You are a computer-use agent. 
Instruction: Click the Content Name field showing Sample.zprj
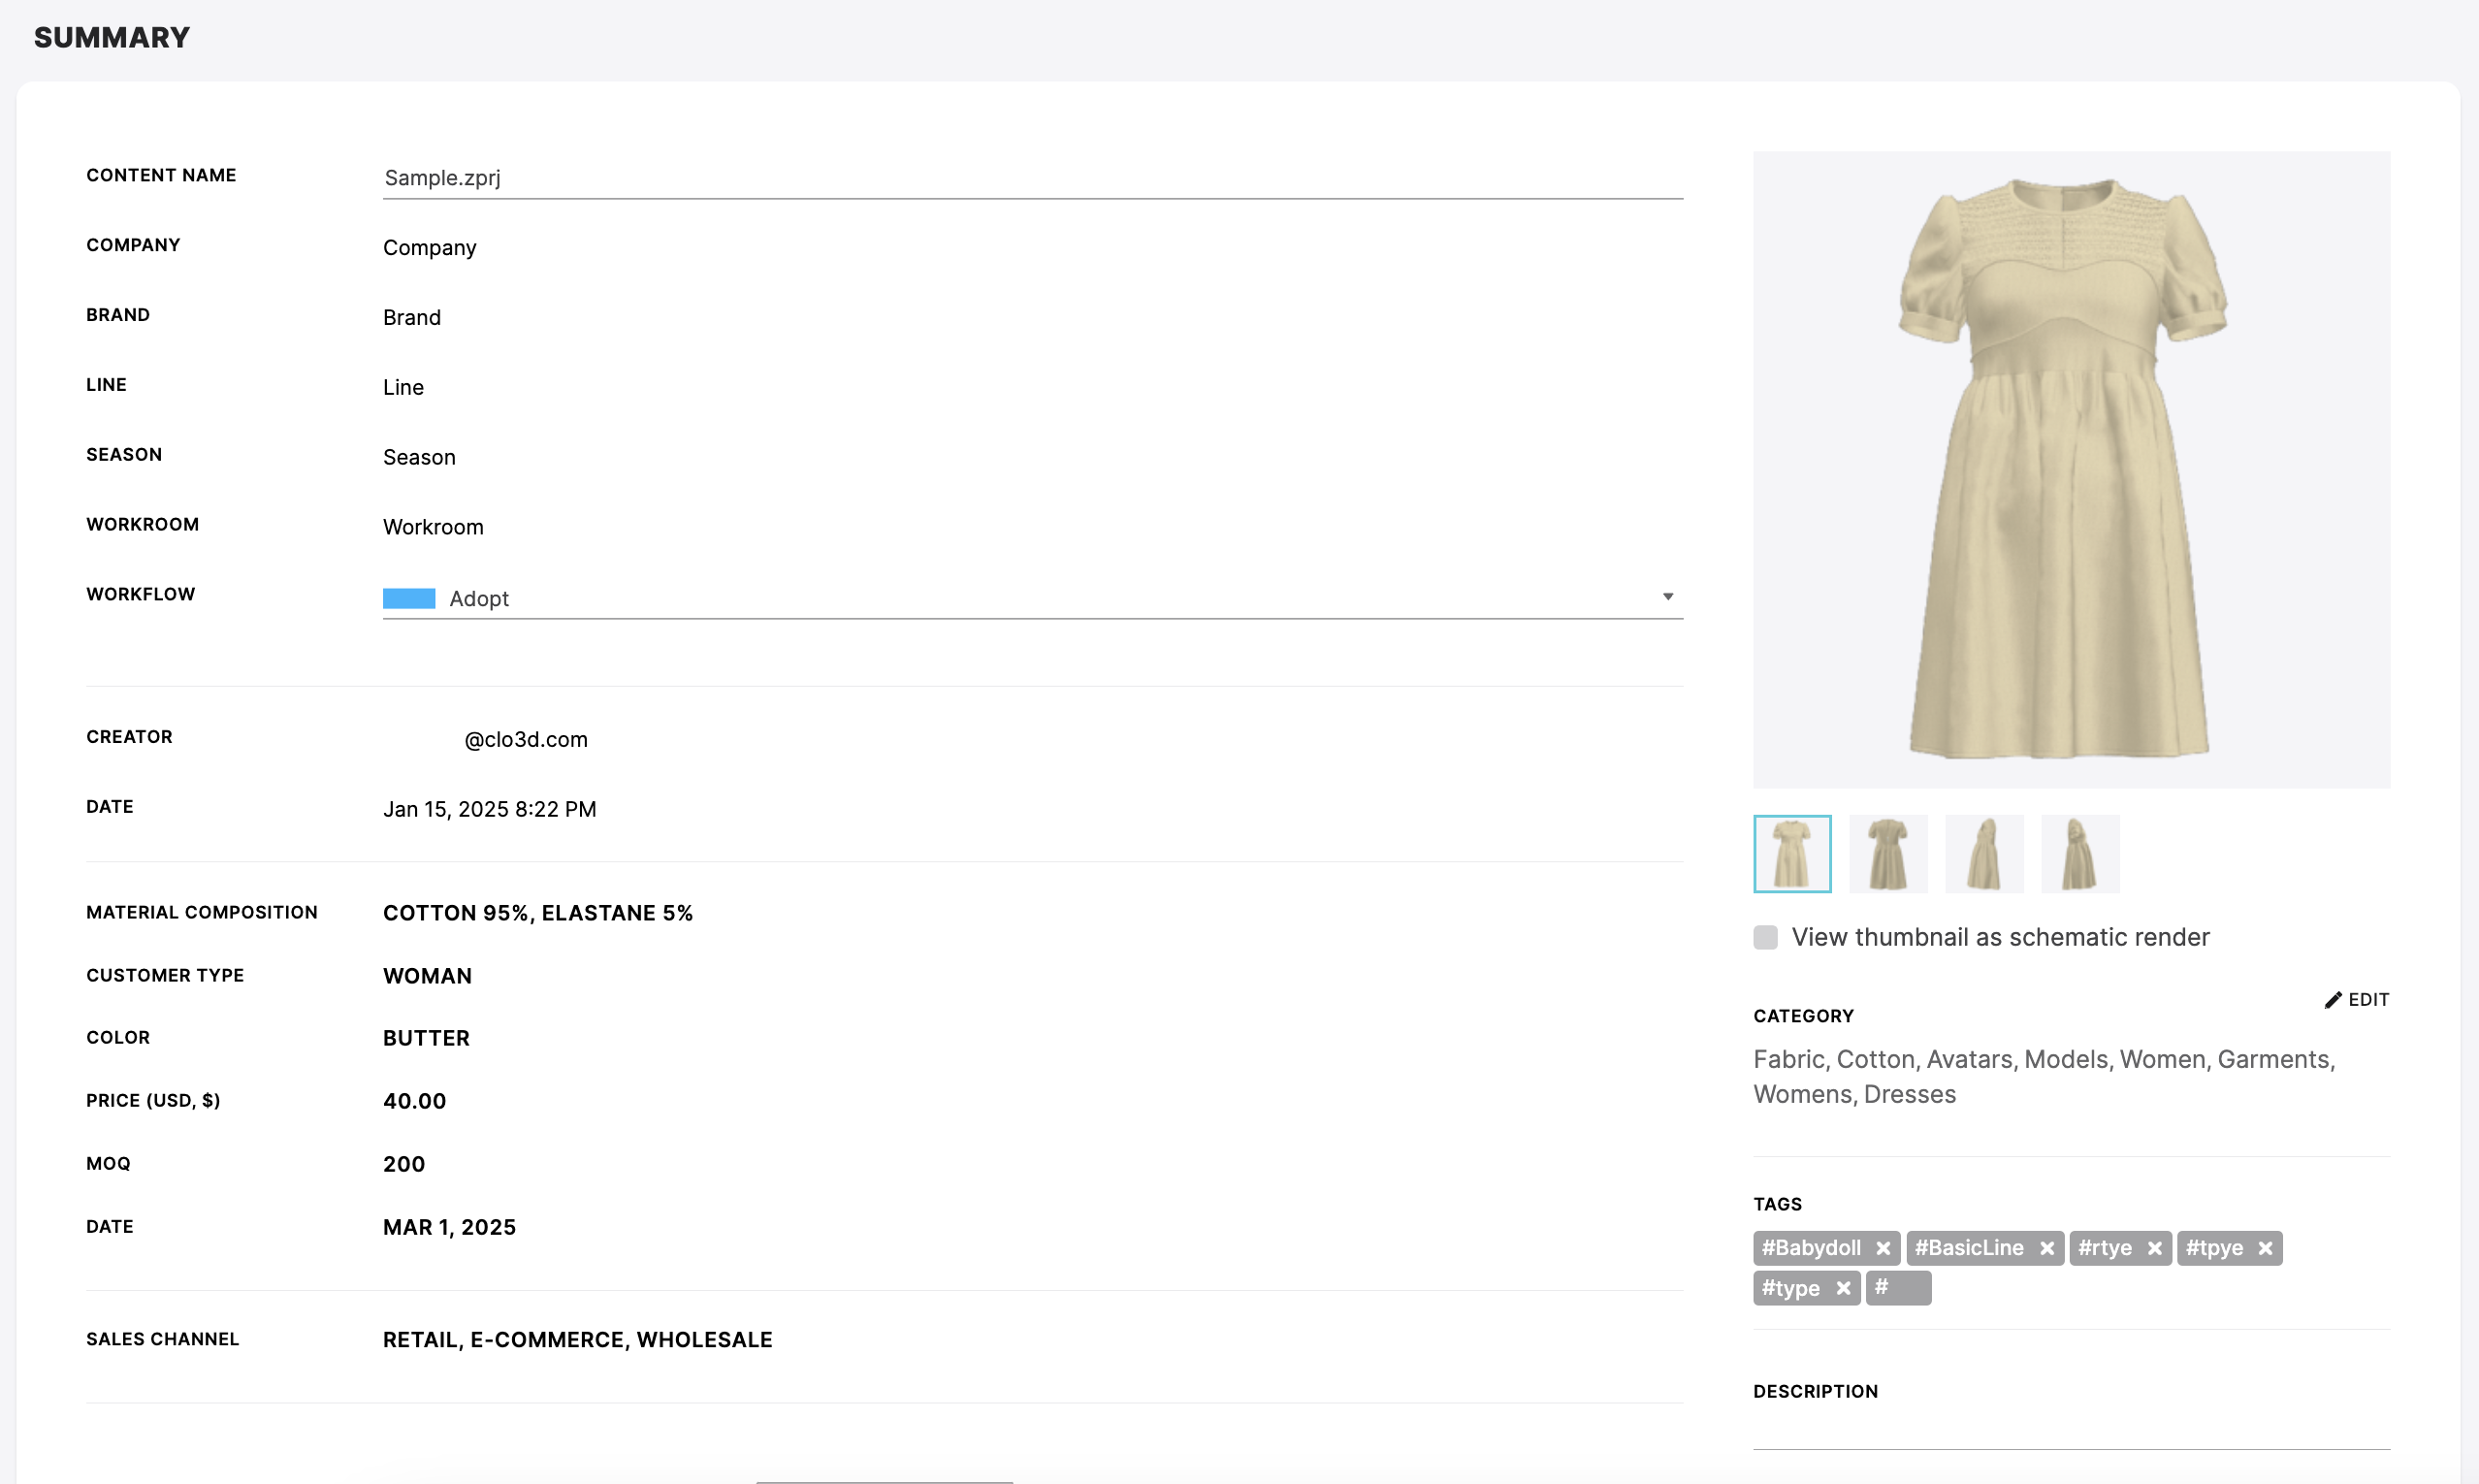click(x=1030, y=178)
